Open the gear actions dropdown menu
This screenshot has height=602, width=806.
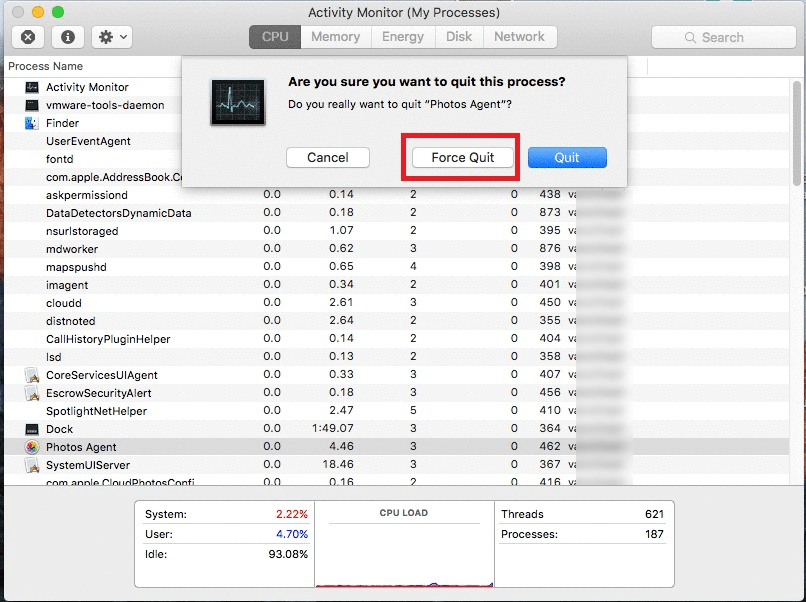tap(112, 37)
